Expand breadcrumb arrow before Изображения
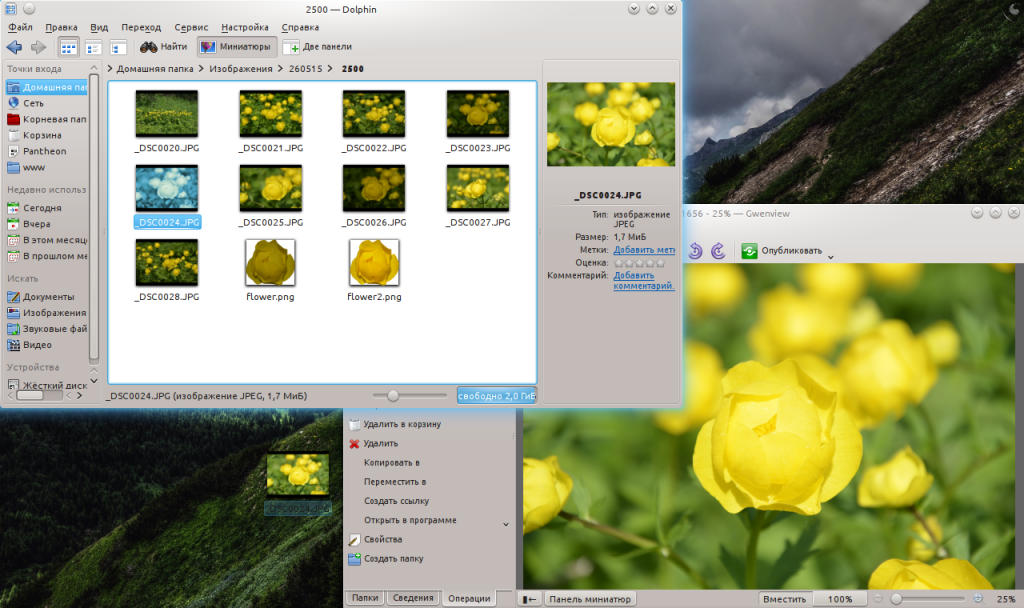 click(x=201, y=69)
